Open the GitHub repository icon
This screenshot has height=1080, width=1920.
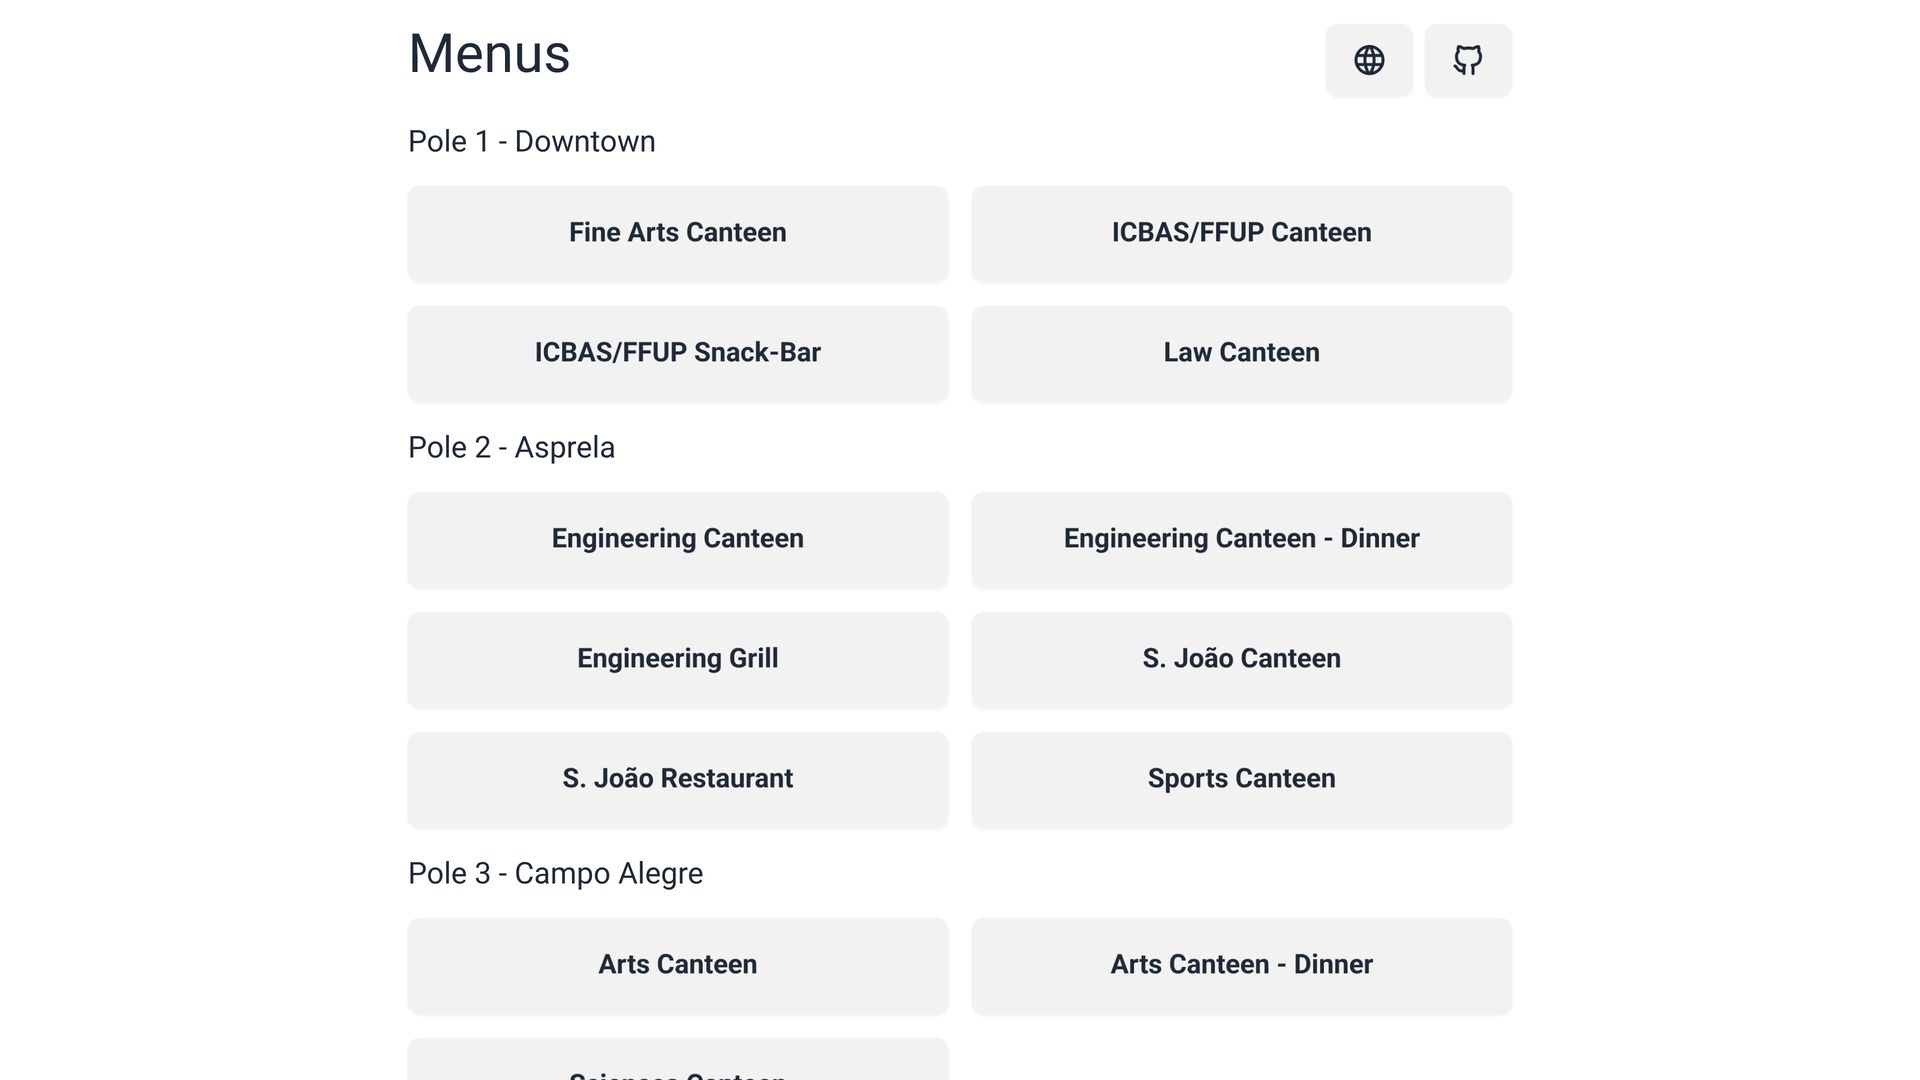1467,60
